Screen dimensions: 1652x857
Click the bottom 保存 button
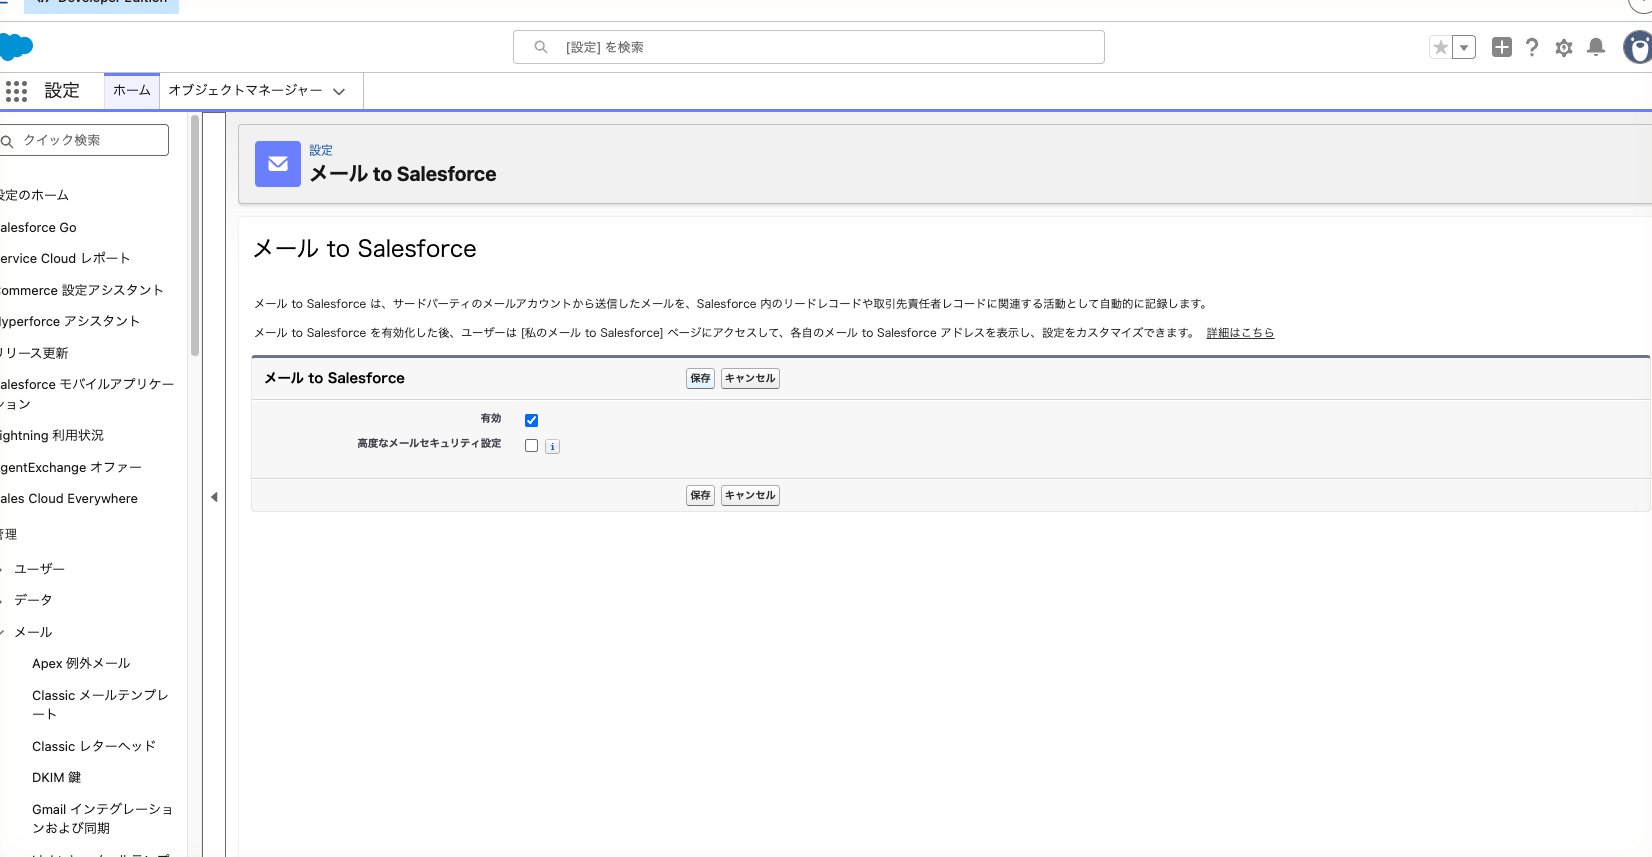700,495
